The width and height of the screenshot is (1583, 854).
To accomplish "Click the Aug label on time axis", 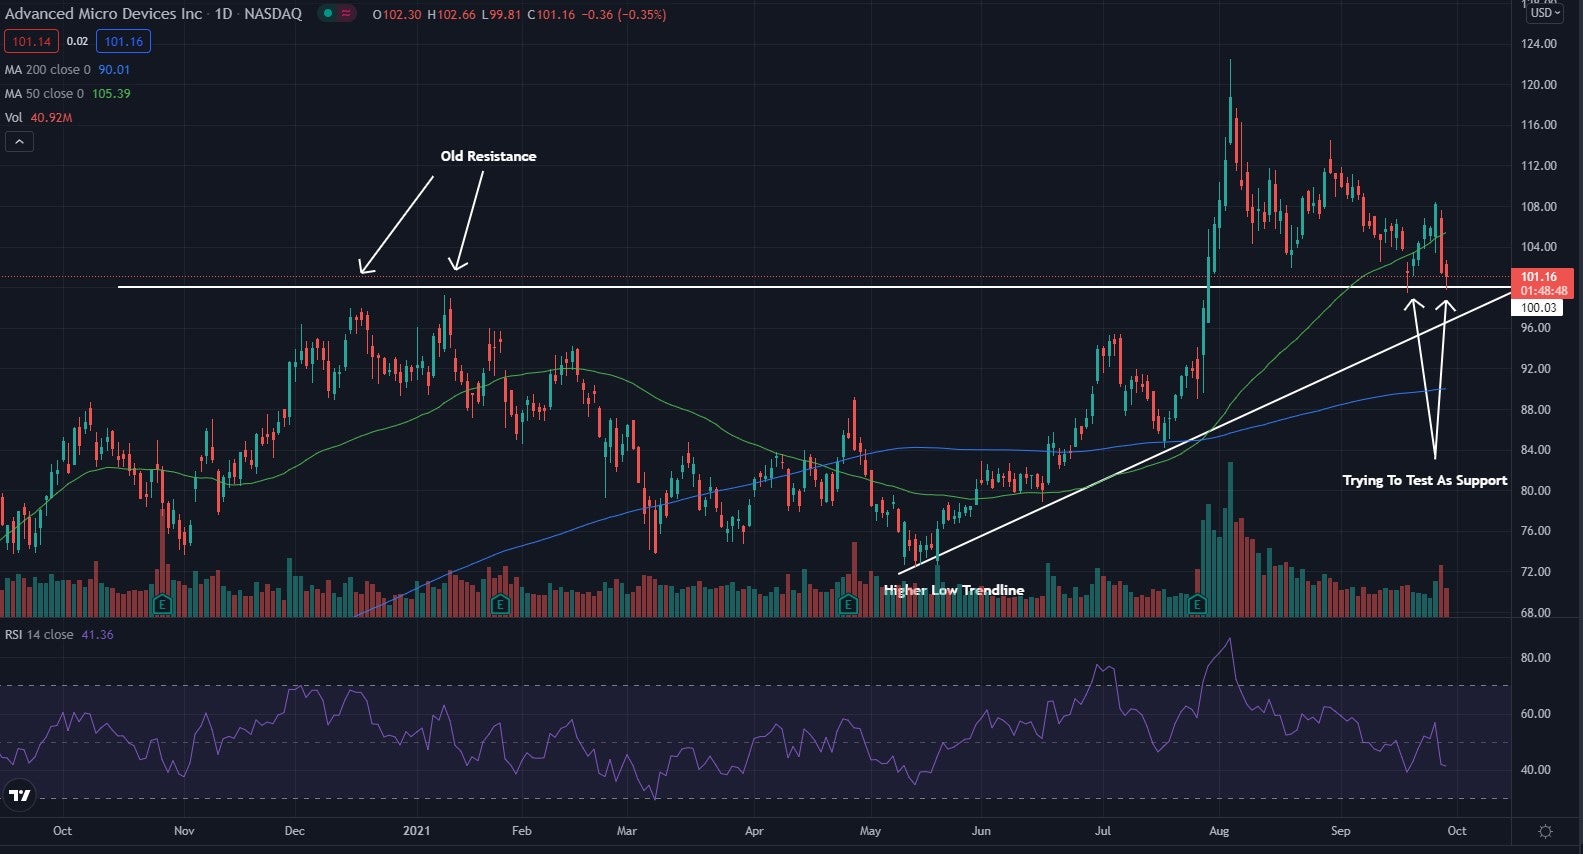I will point(1219,831).
